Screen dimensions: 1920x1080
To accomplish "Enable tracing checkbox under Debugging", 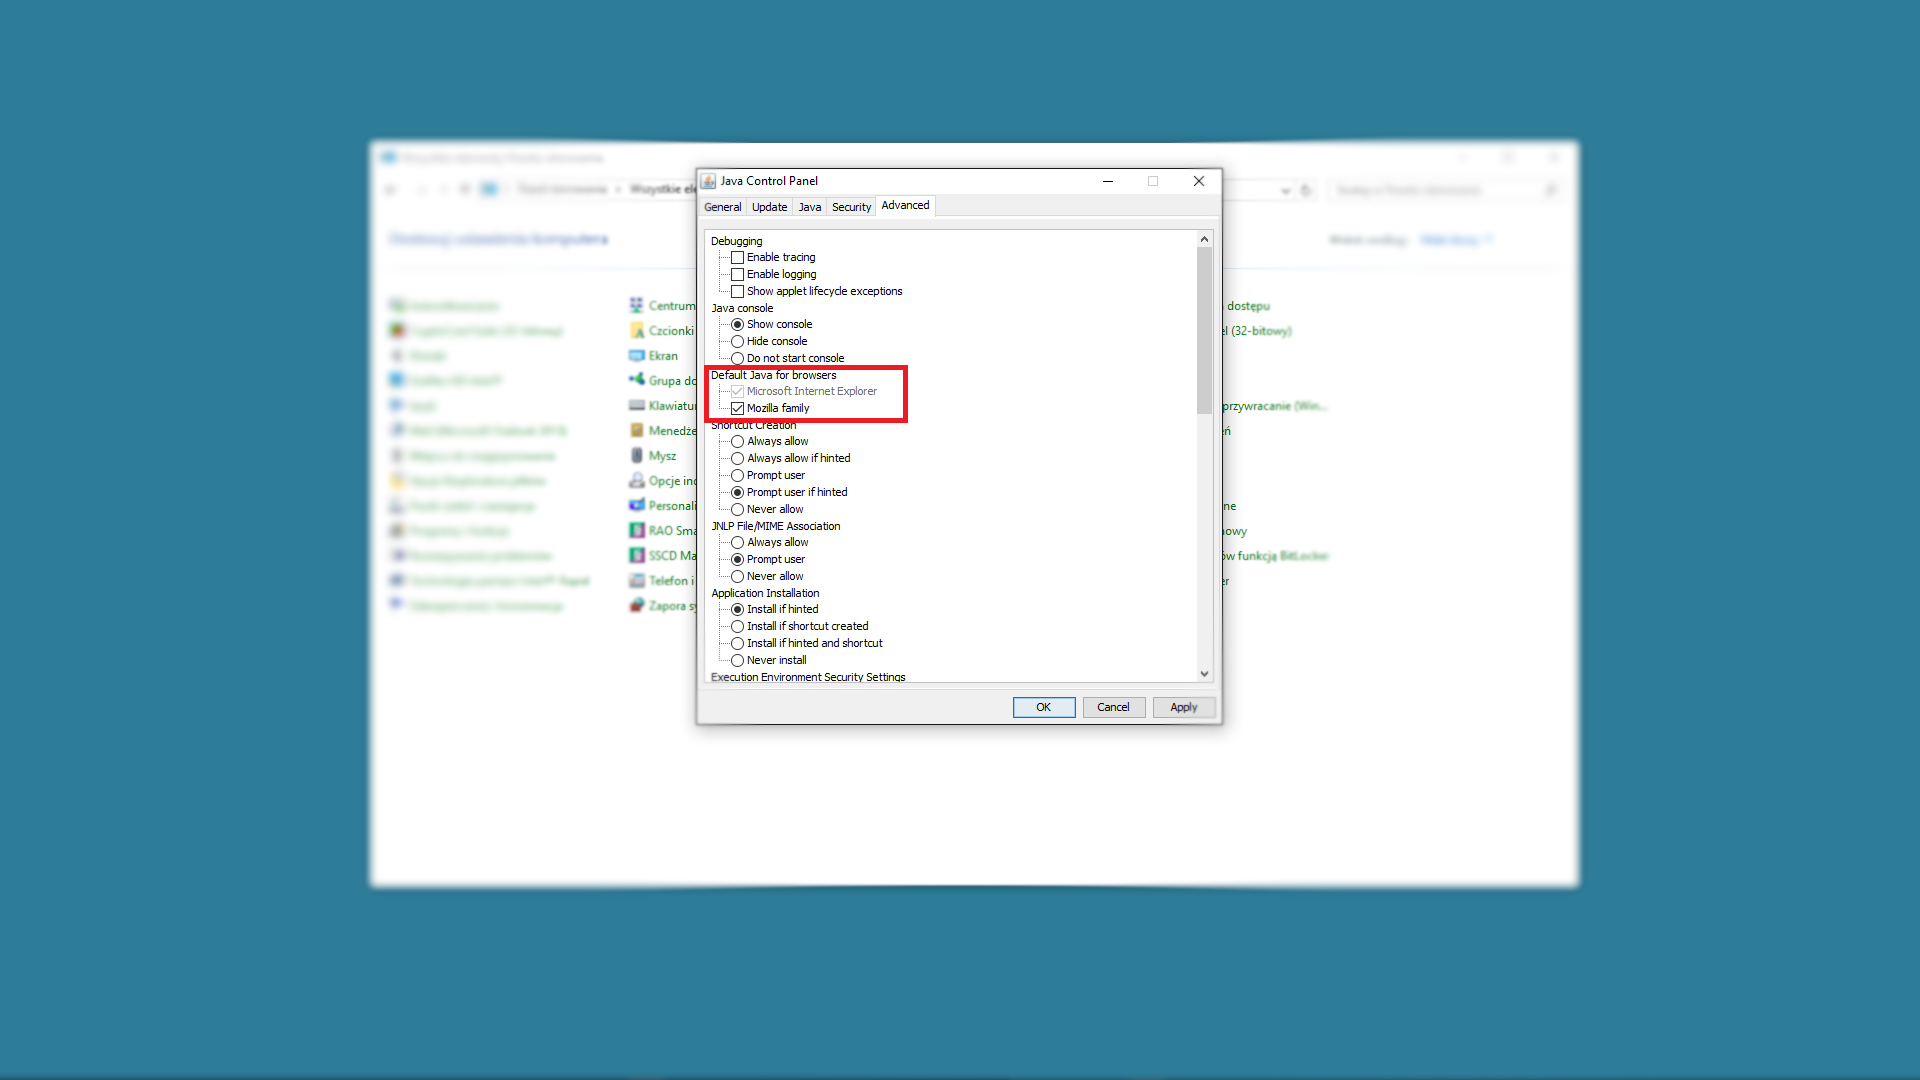I will (738, 258).
